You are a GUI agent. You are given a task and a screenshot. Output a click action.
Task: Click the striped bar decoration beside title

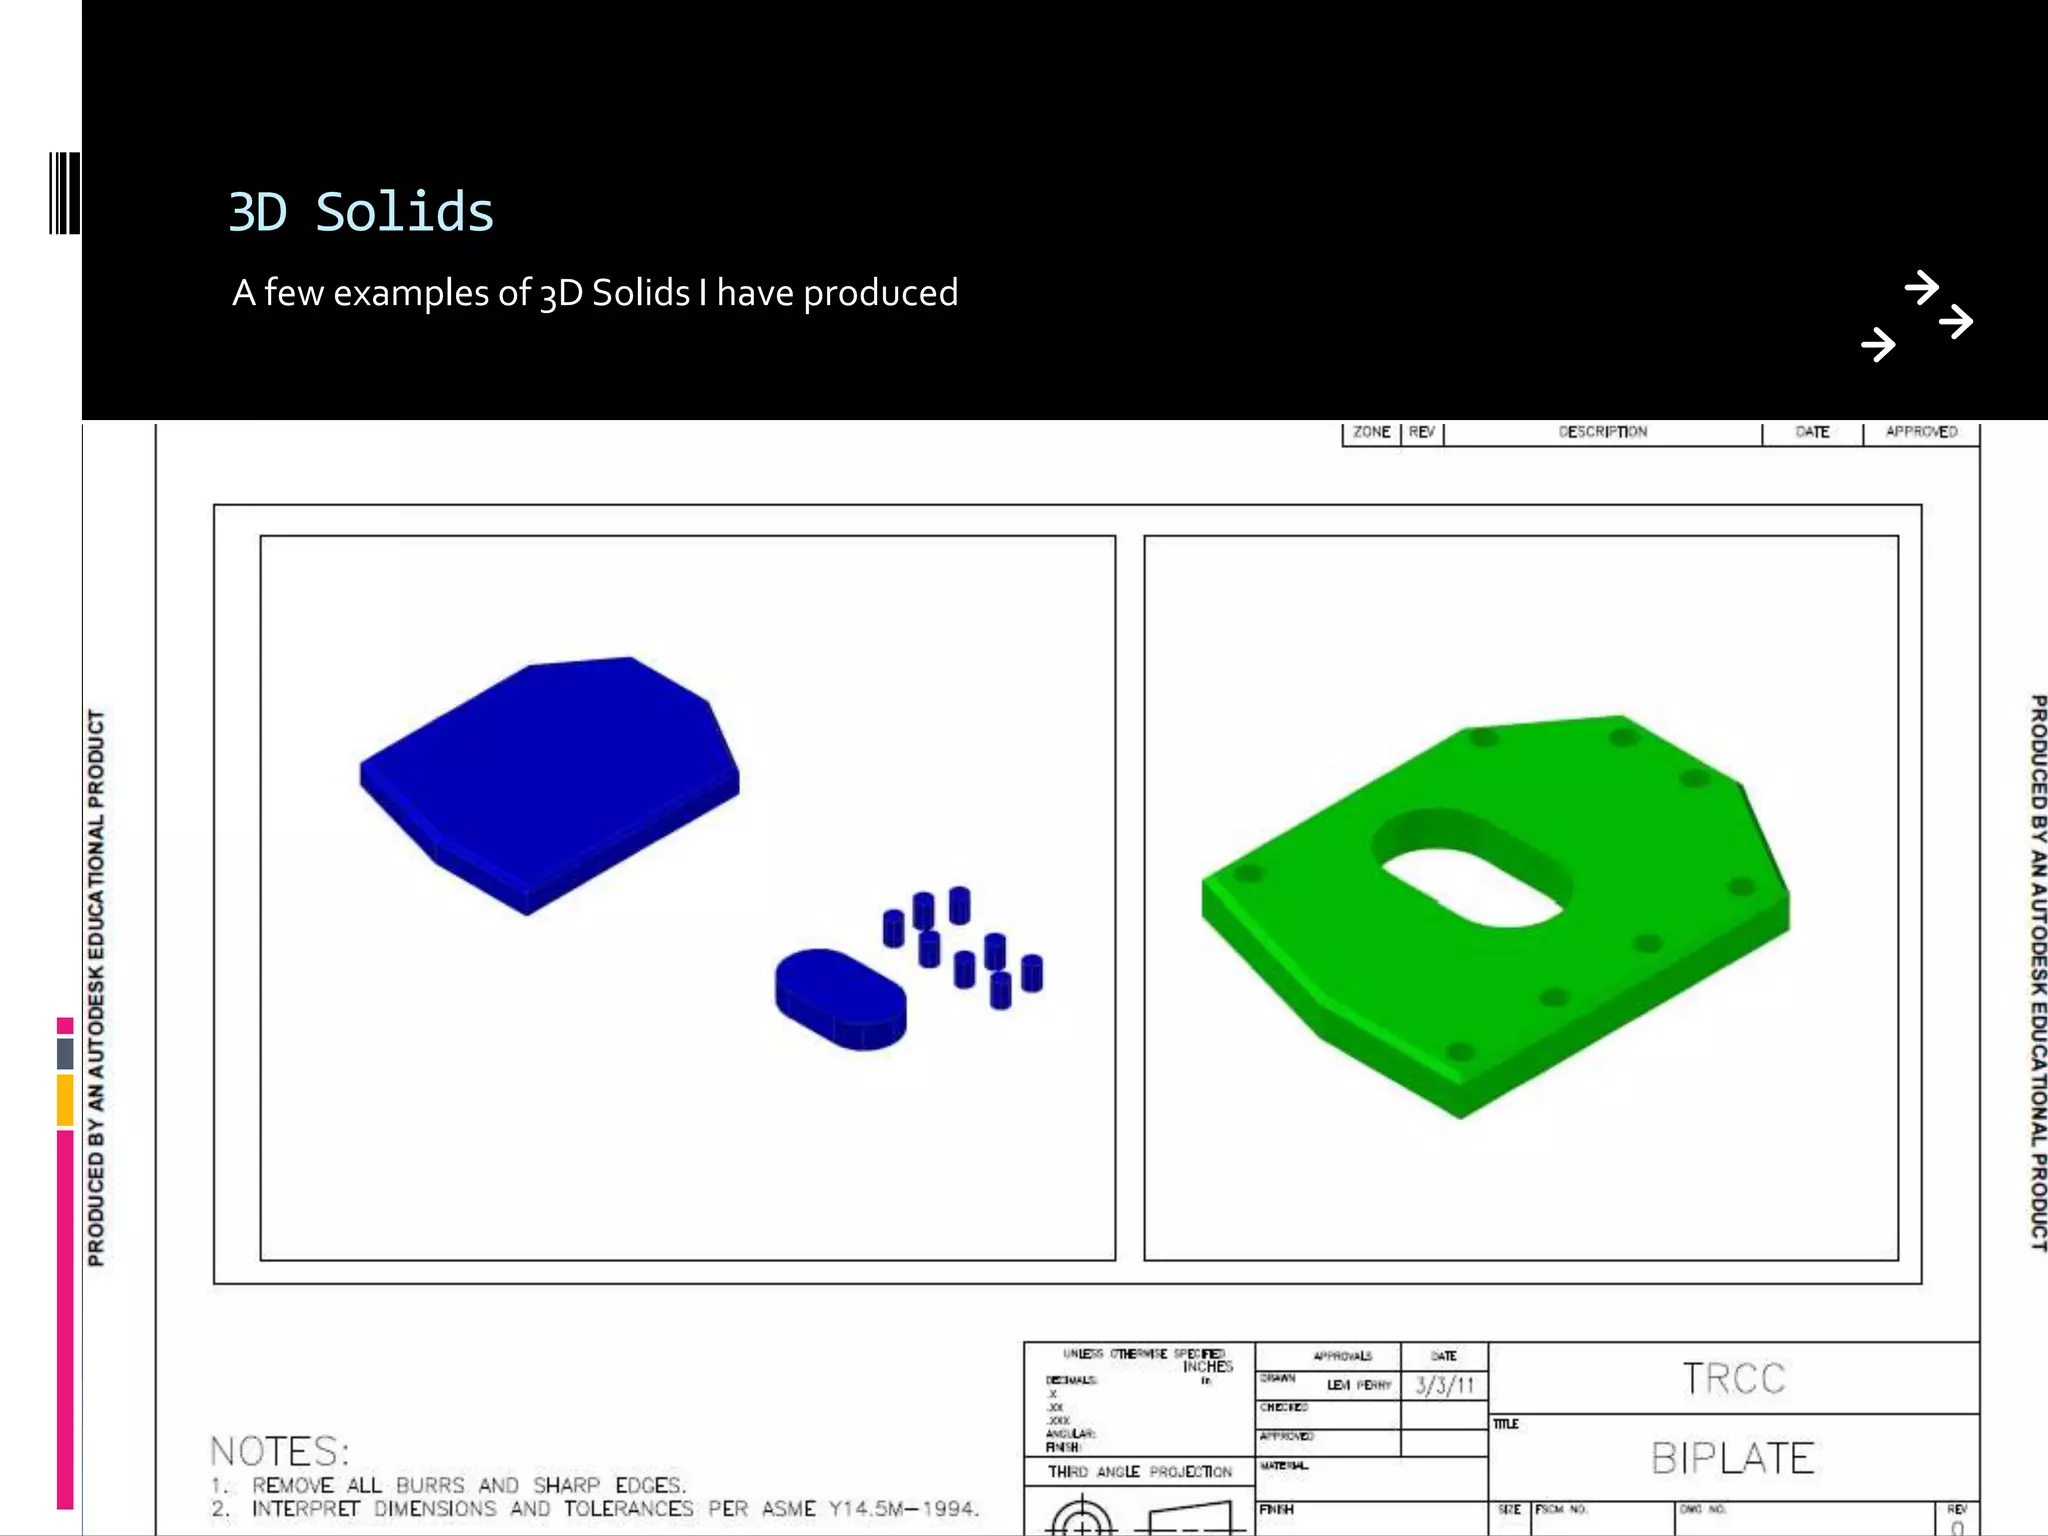click(64, 193)
